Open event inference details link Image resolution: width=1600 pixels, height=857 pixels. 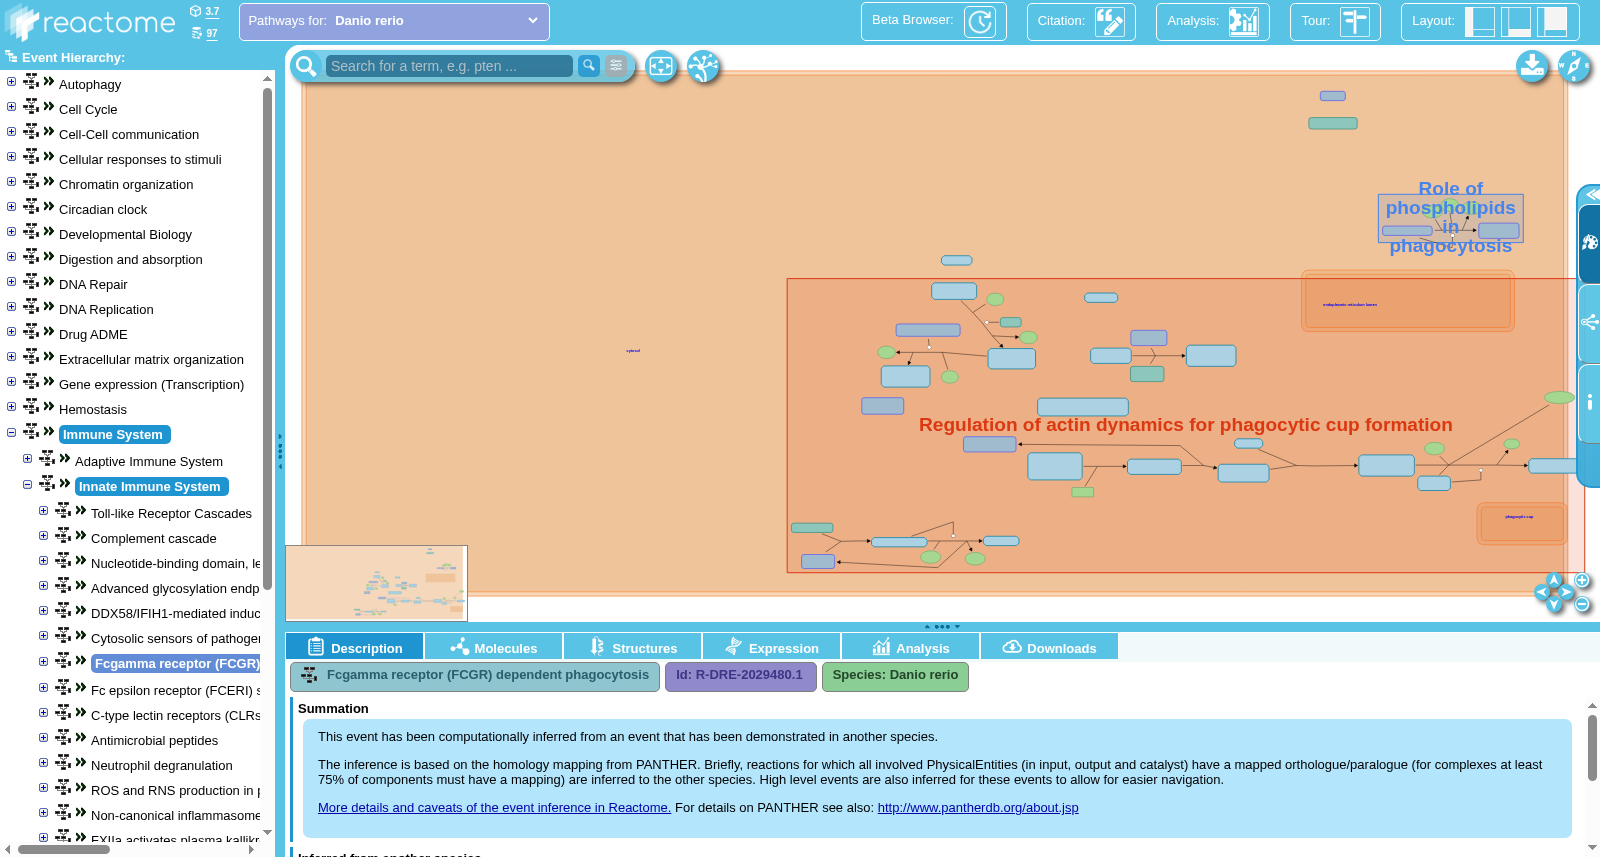pyautogui.click(x=494, y=808)
